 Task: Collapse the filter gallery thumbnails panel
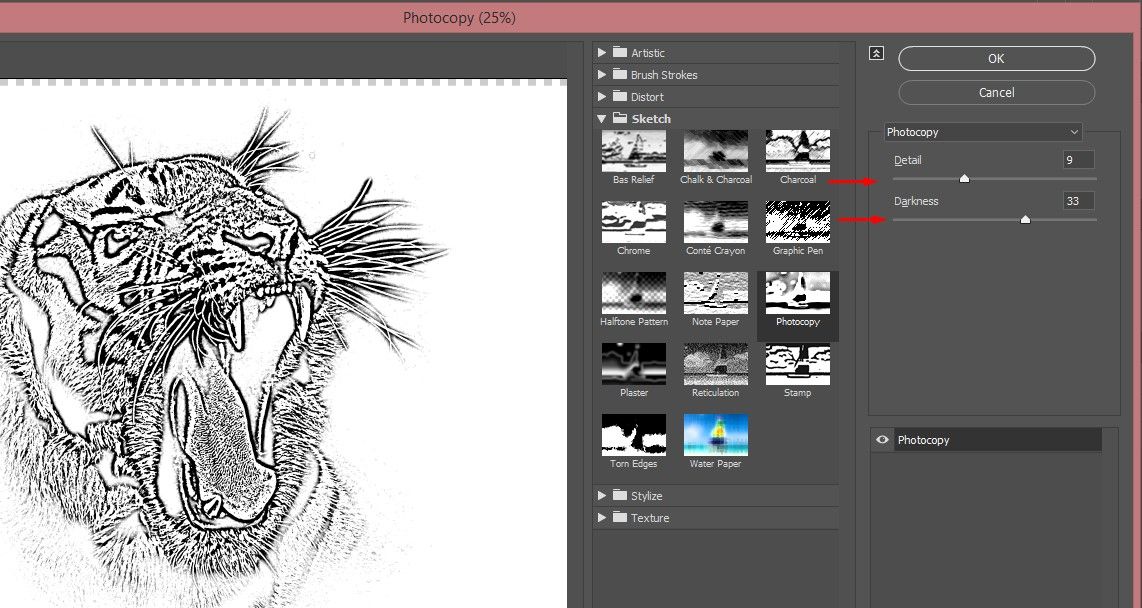[x=876, y=53]
